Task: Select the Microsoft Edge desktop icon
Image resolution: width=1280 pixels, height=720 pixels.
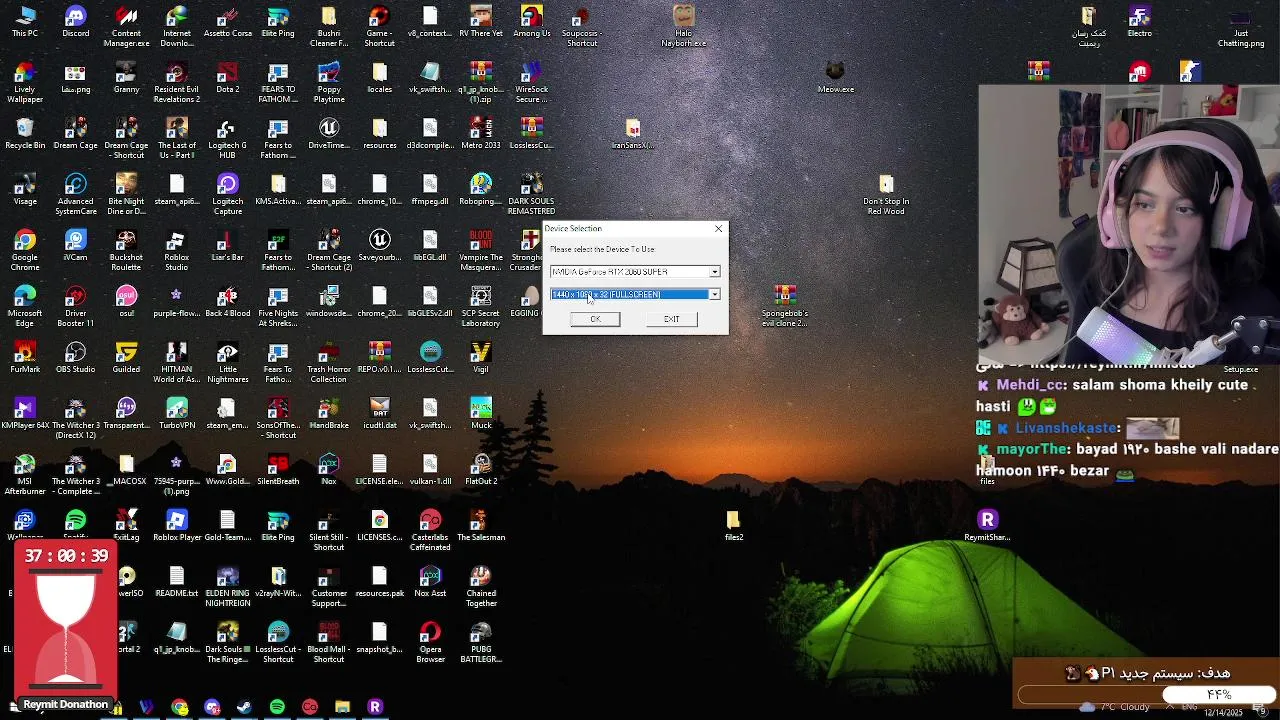Action: point(25,306)
